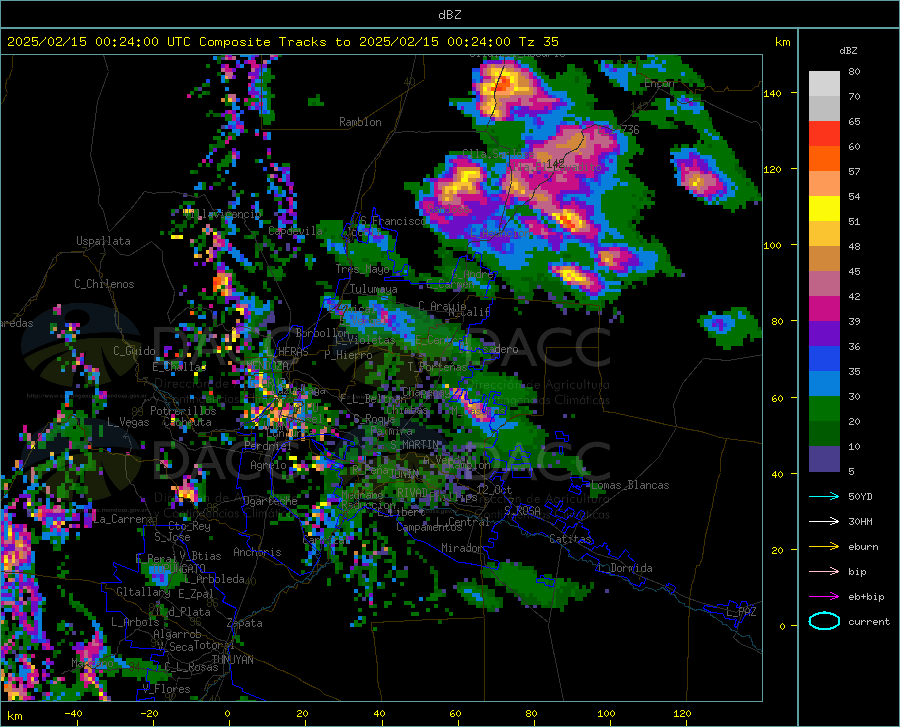Click the Uspallata town label
900x727 pixels.
tap(103, 241)
